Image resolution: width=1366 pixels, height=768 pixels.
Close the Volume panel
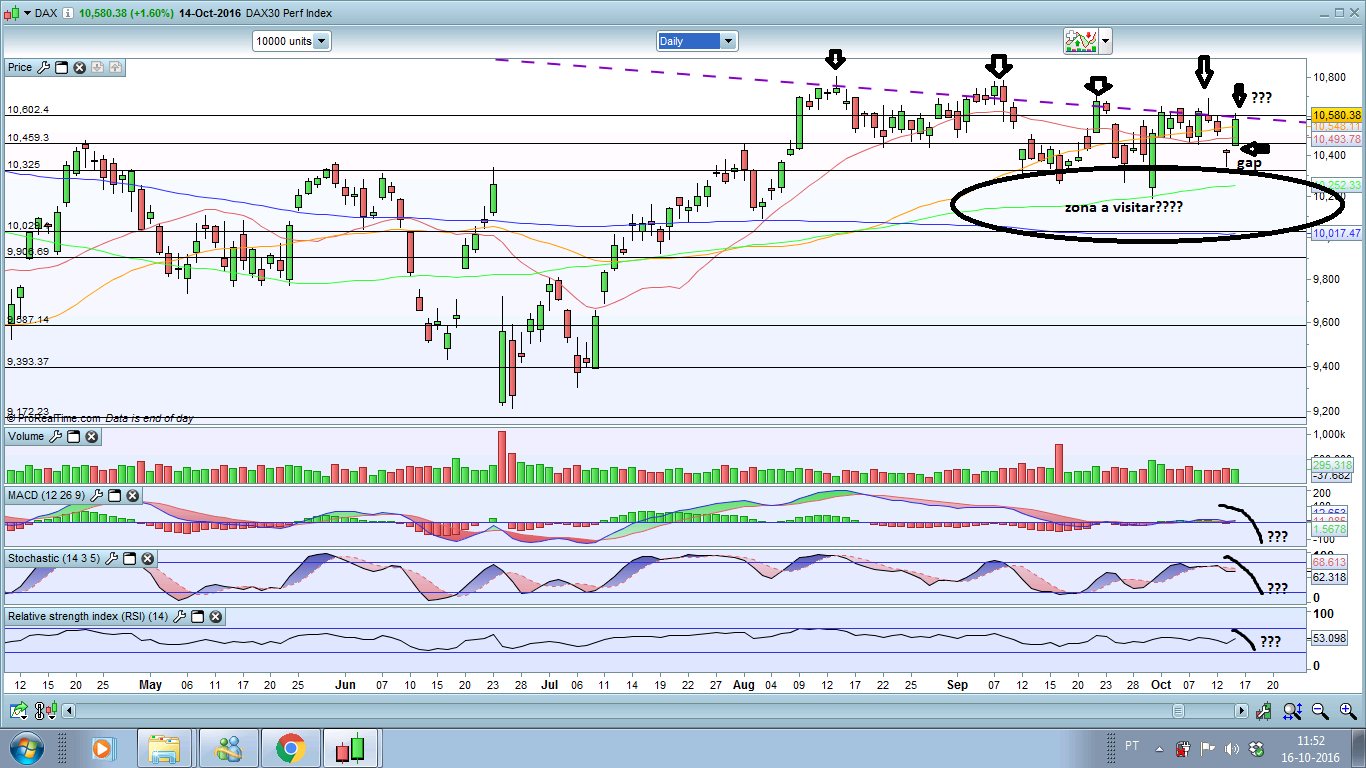(91, 437)
